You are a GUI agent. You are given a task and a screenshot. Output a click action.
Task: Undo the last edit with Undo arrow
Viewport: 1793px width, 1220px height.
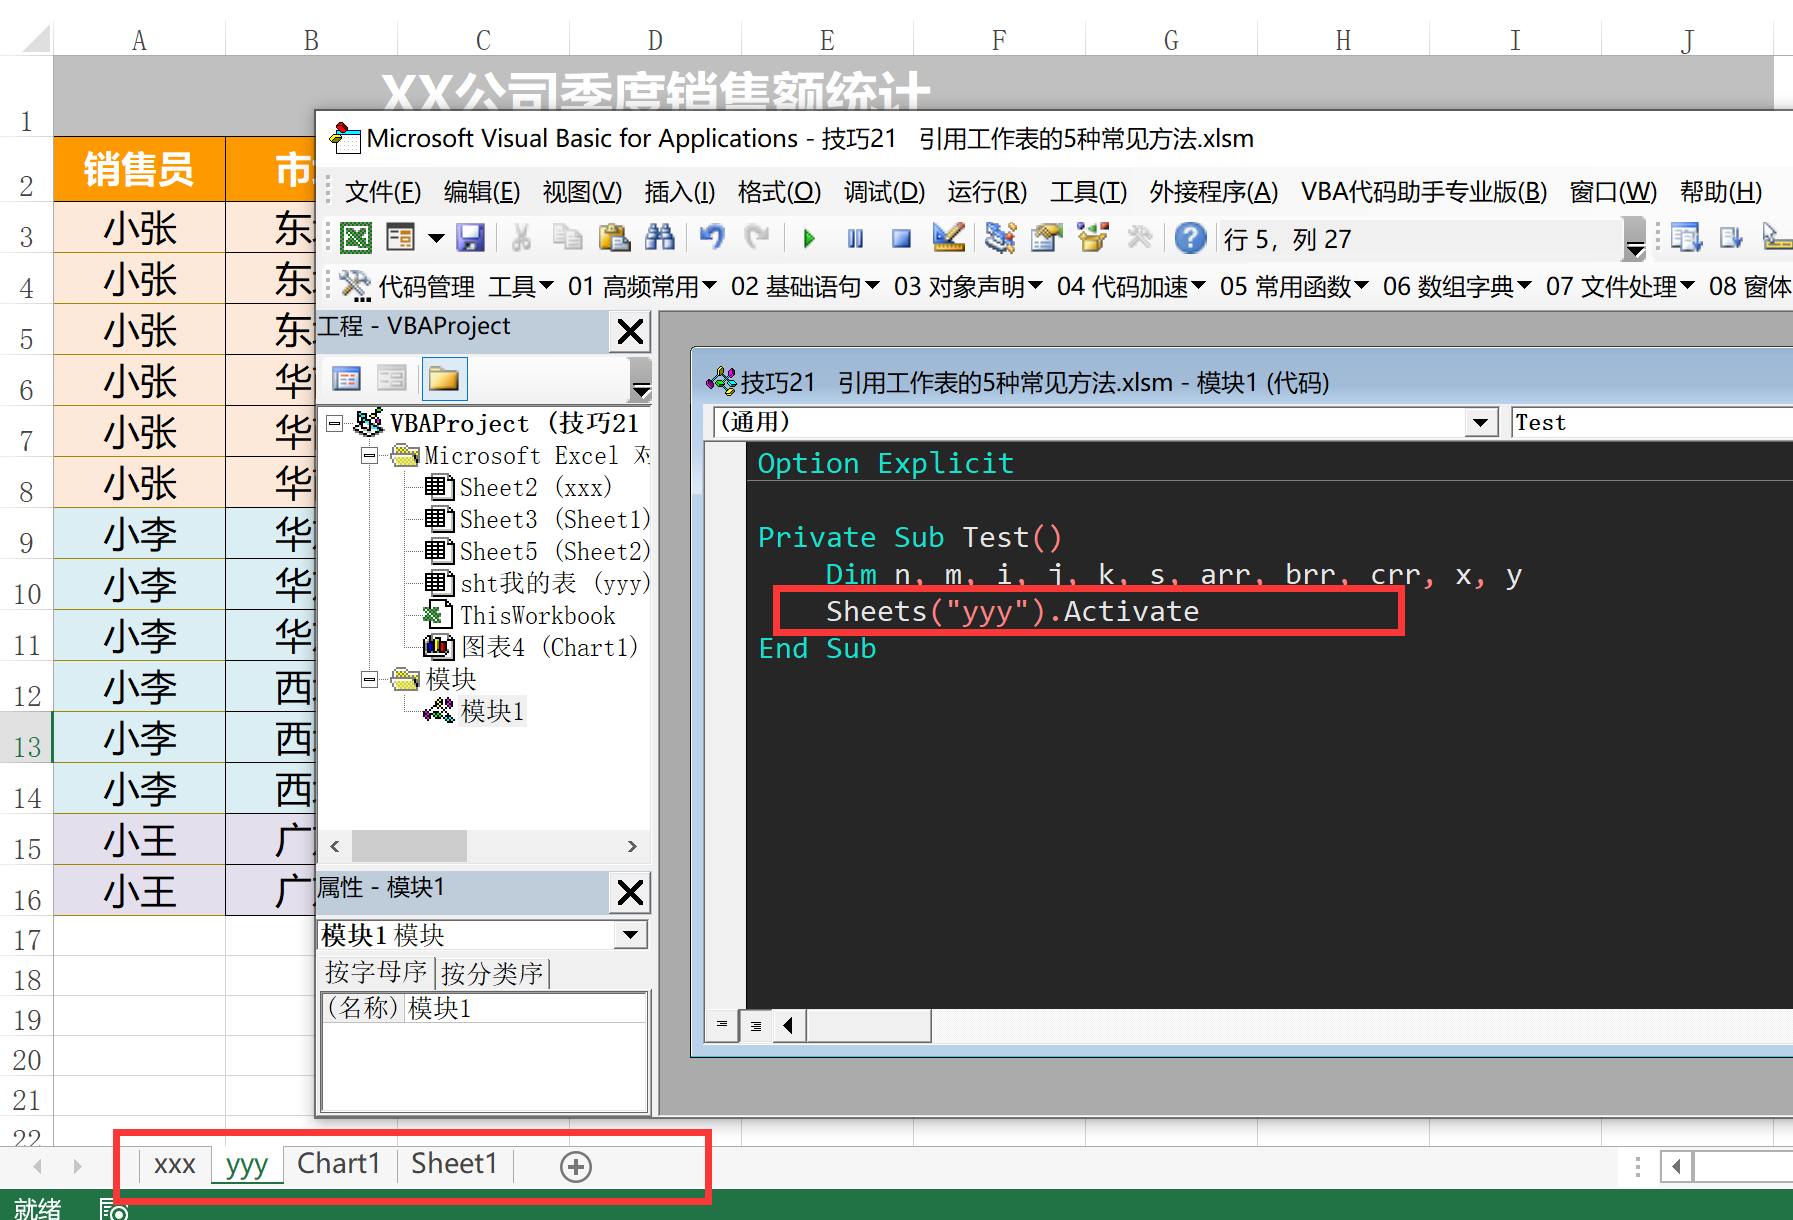(711, 238)
